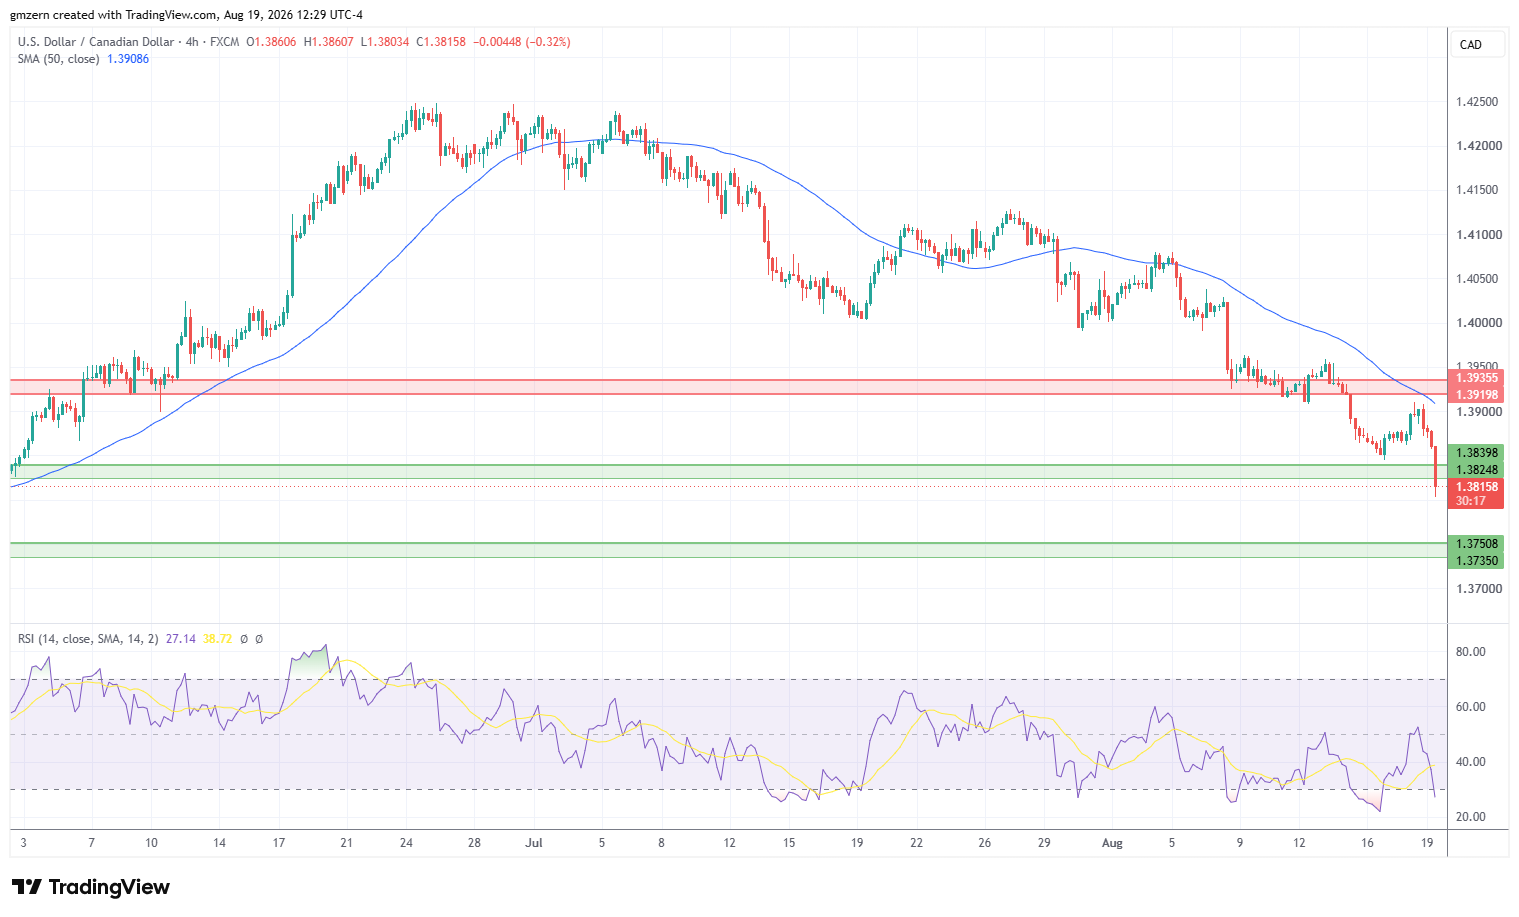Click the 16 date label on the time axis
1519x917 pixels.
pos(1367,843)
